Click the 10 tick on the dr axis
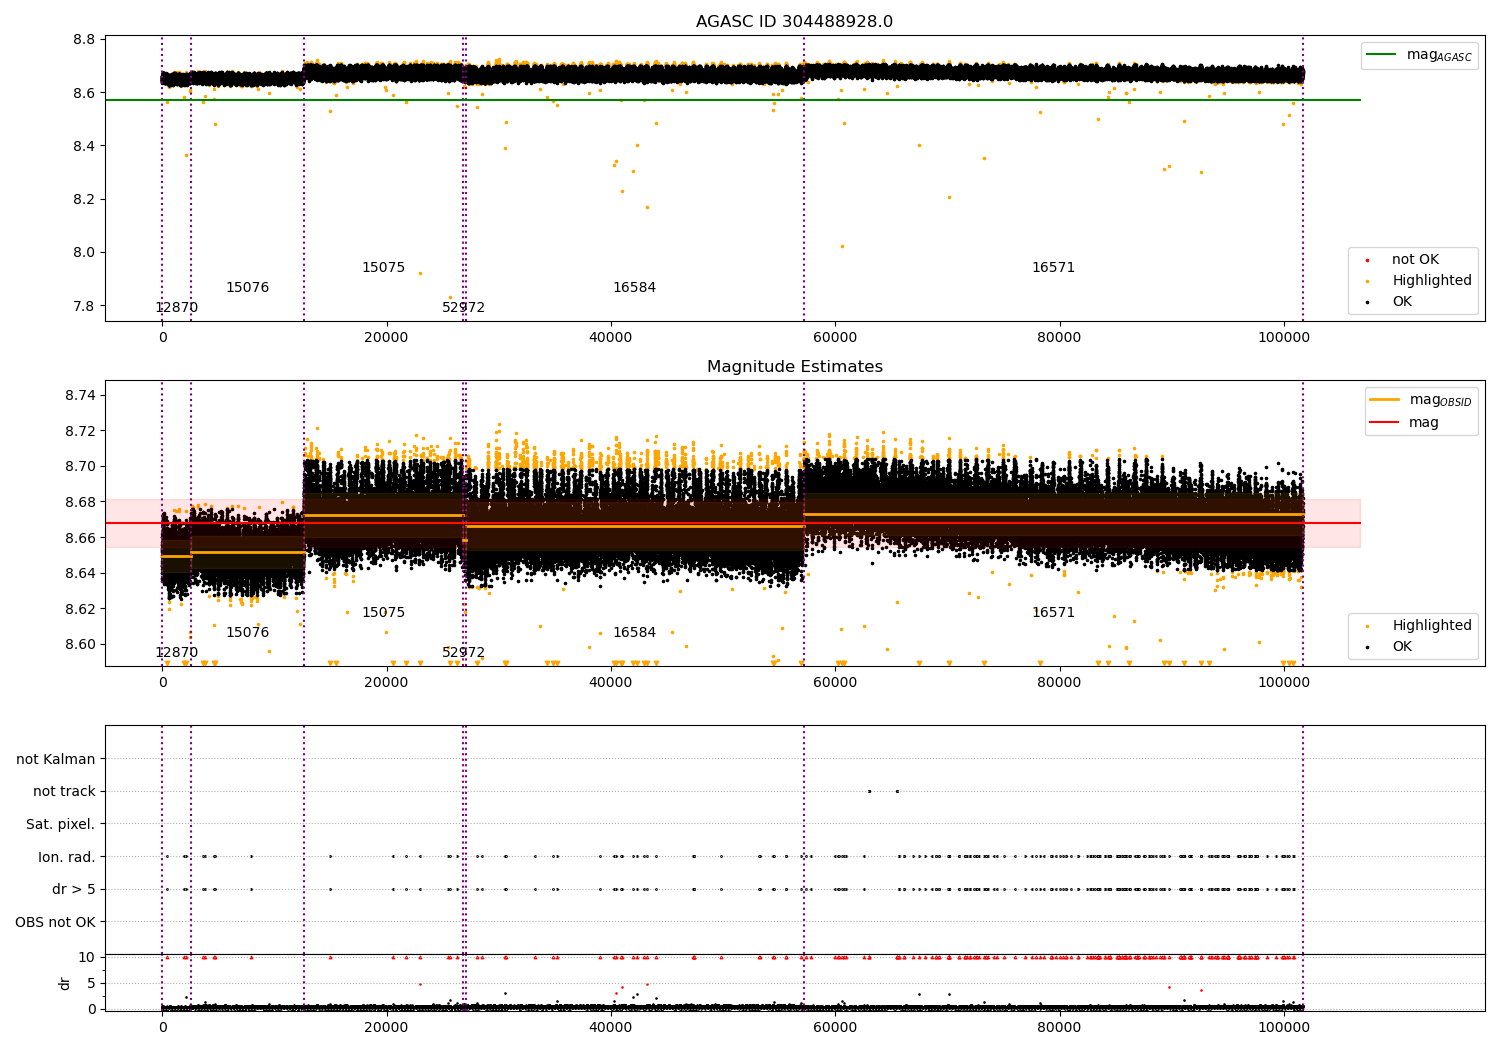The height and width of the screenshot is (1050, 1500). (87, 957)
